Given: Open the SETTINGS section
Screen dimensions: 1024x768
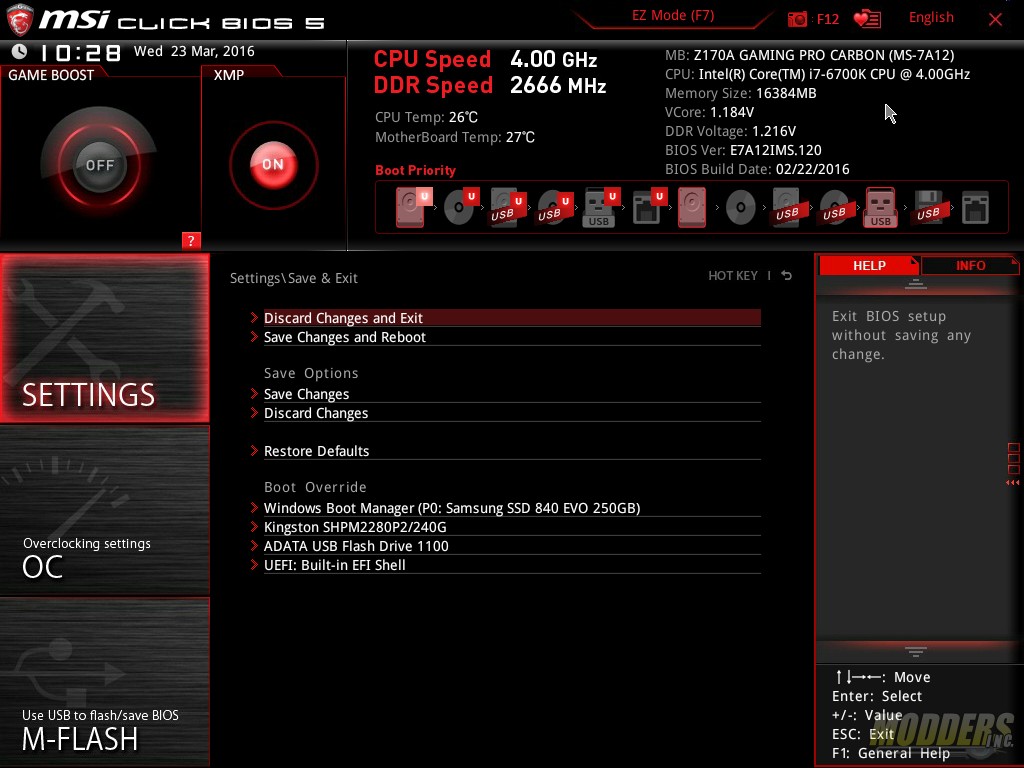Looking at the screenshot, I should point(104,338).
